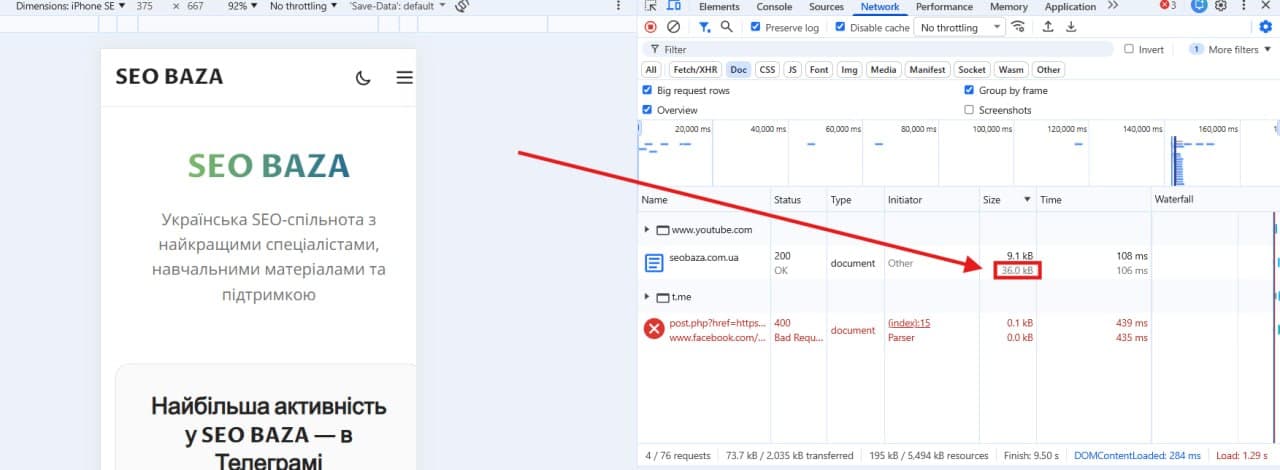Uncheck the Overview checkbox
Viewport: 1280px width, 470px height.
coord(647,110)
